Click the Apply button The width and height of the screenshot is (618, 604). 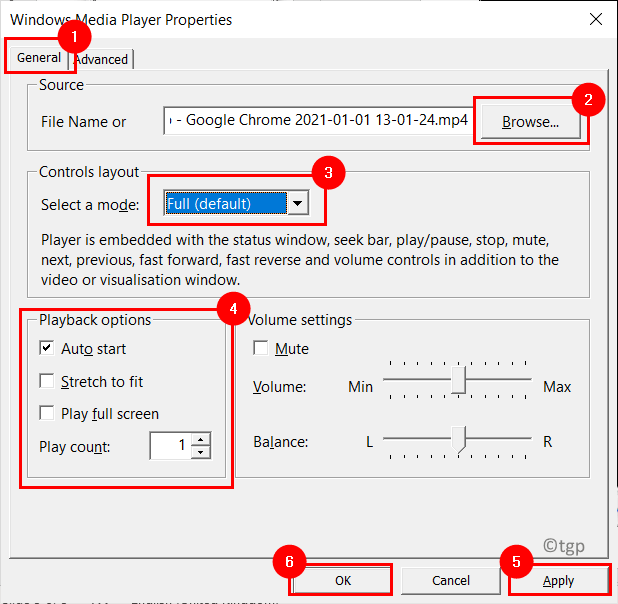tap(558, 581)
